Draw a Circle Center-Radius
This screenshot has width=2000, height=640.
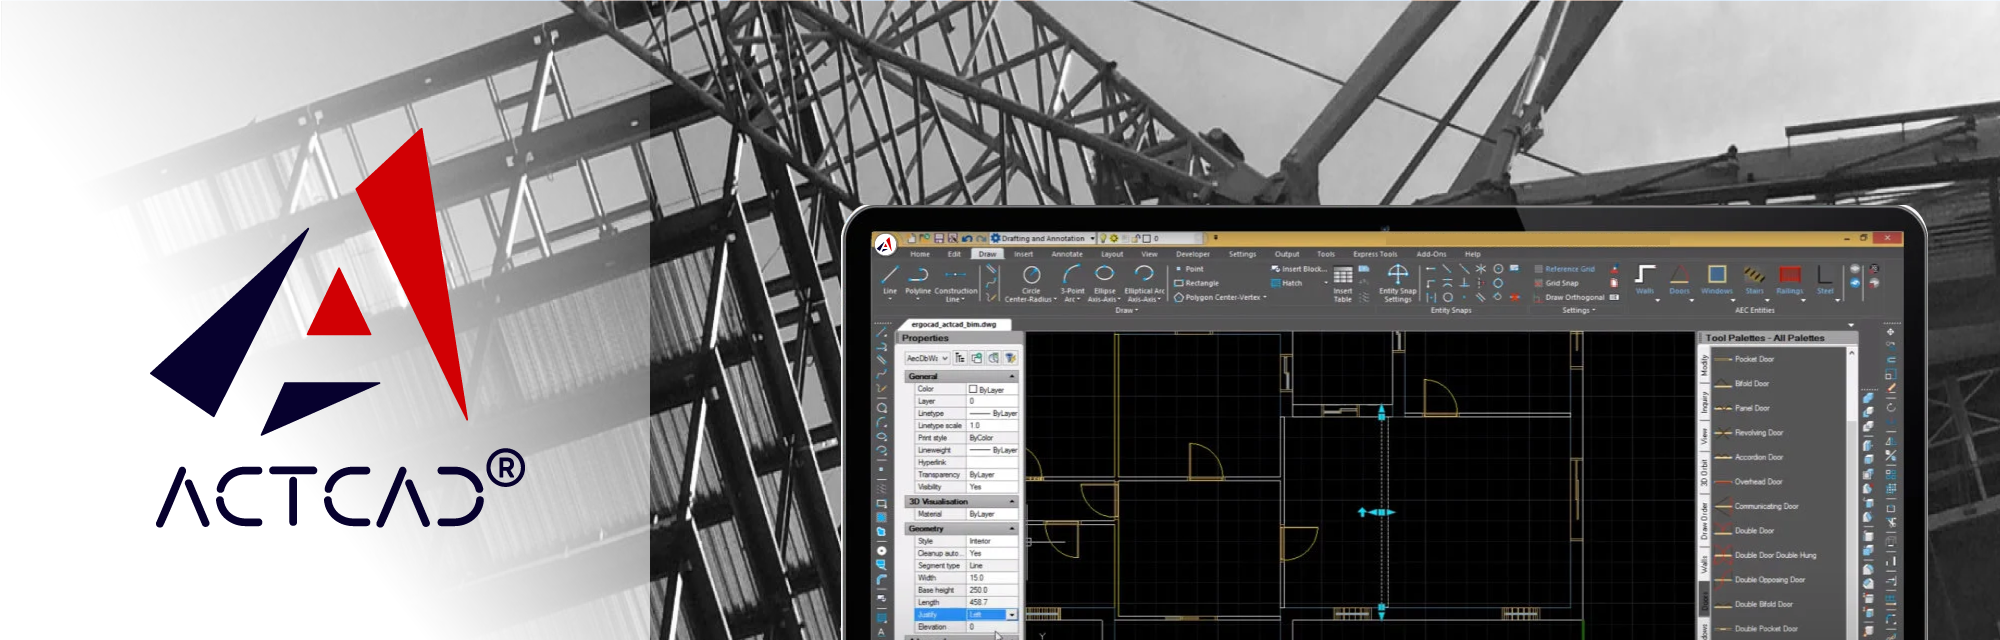pos(1031,282)
